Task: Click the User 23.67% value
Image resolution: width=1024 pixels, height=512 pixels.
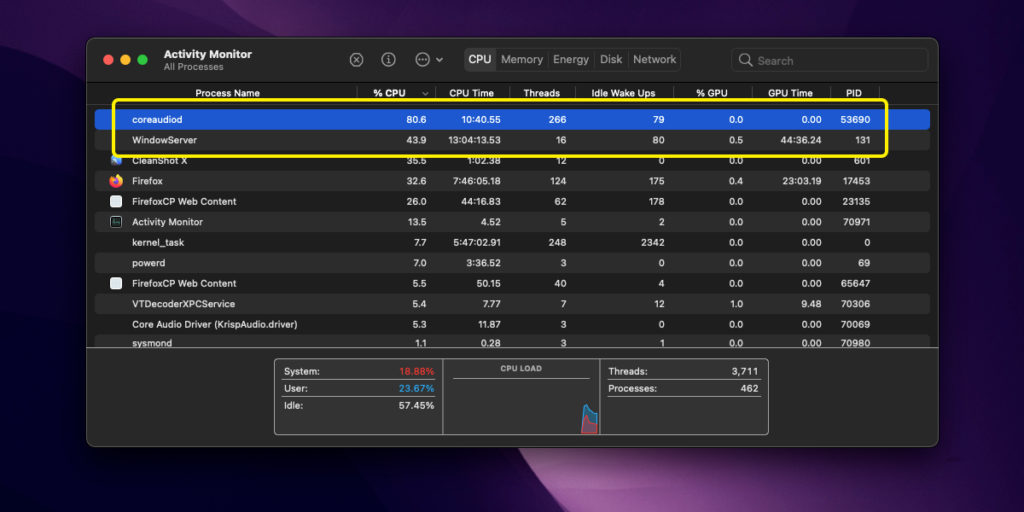Action: point(417,389)
